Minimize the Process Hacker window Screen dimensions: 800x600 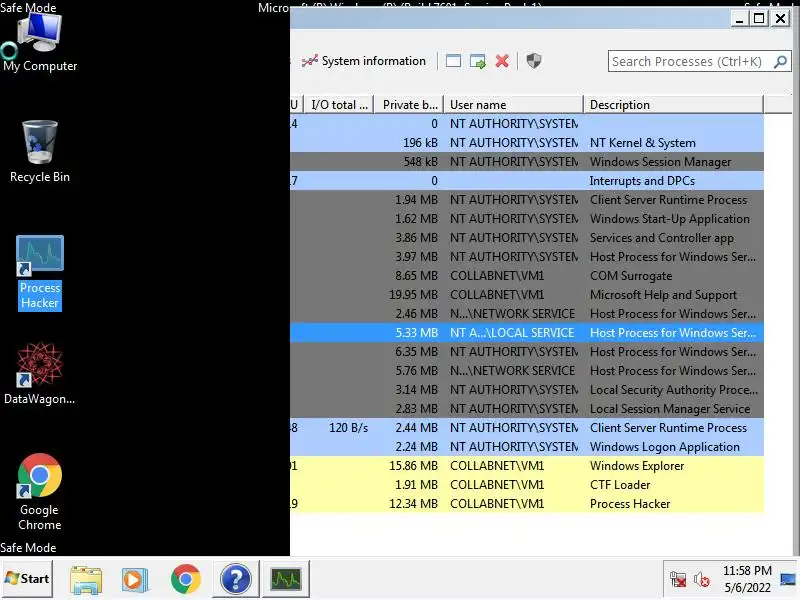[739, 19]
